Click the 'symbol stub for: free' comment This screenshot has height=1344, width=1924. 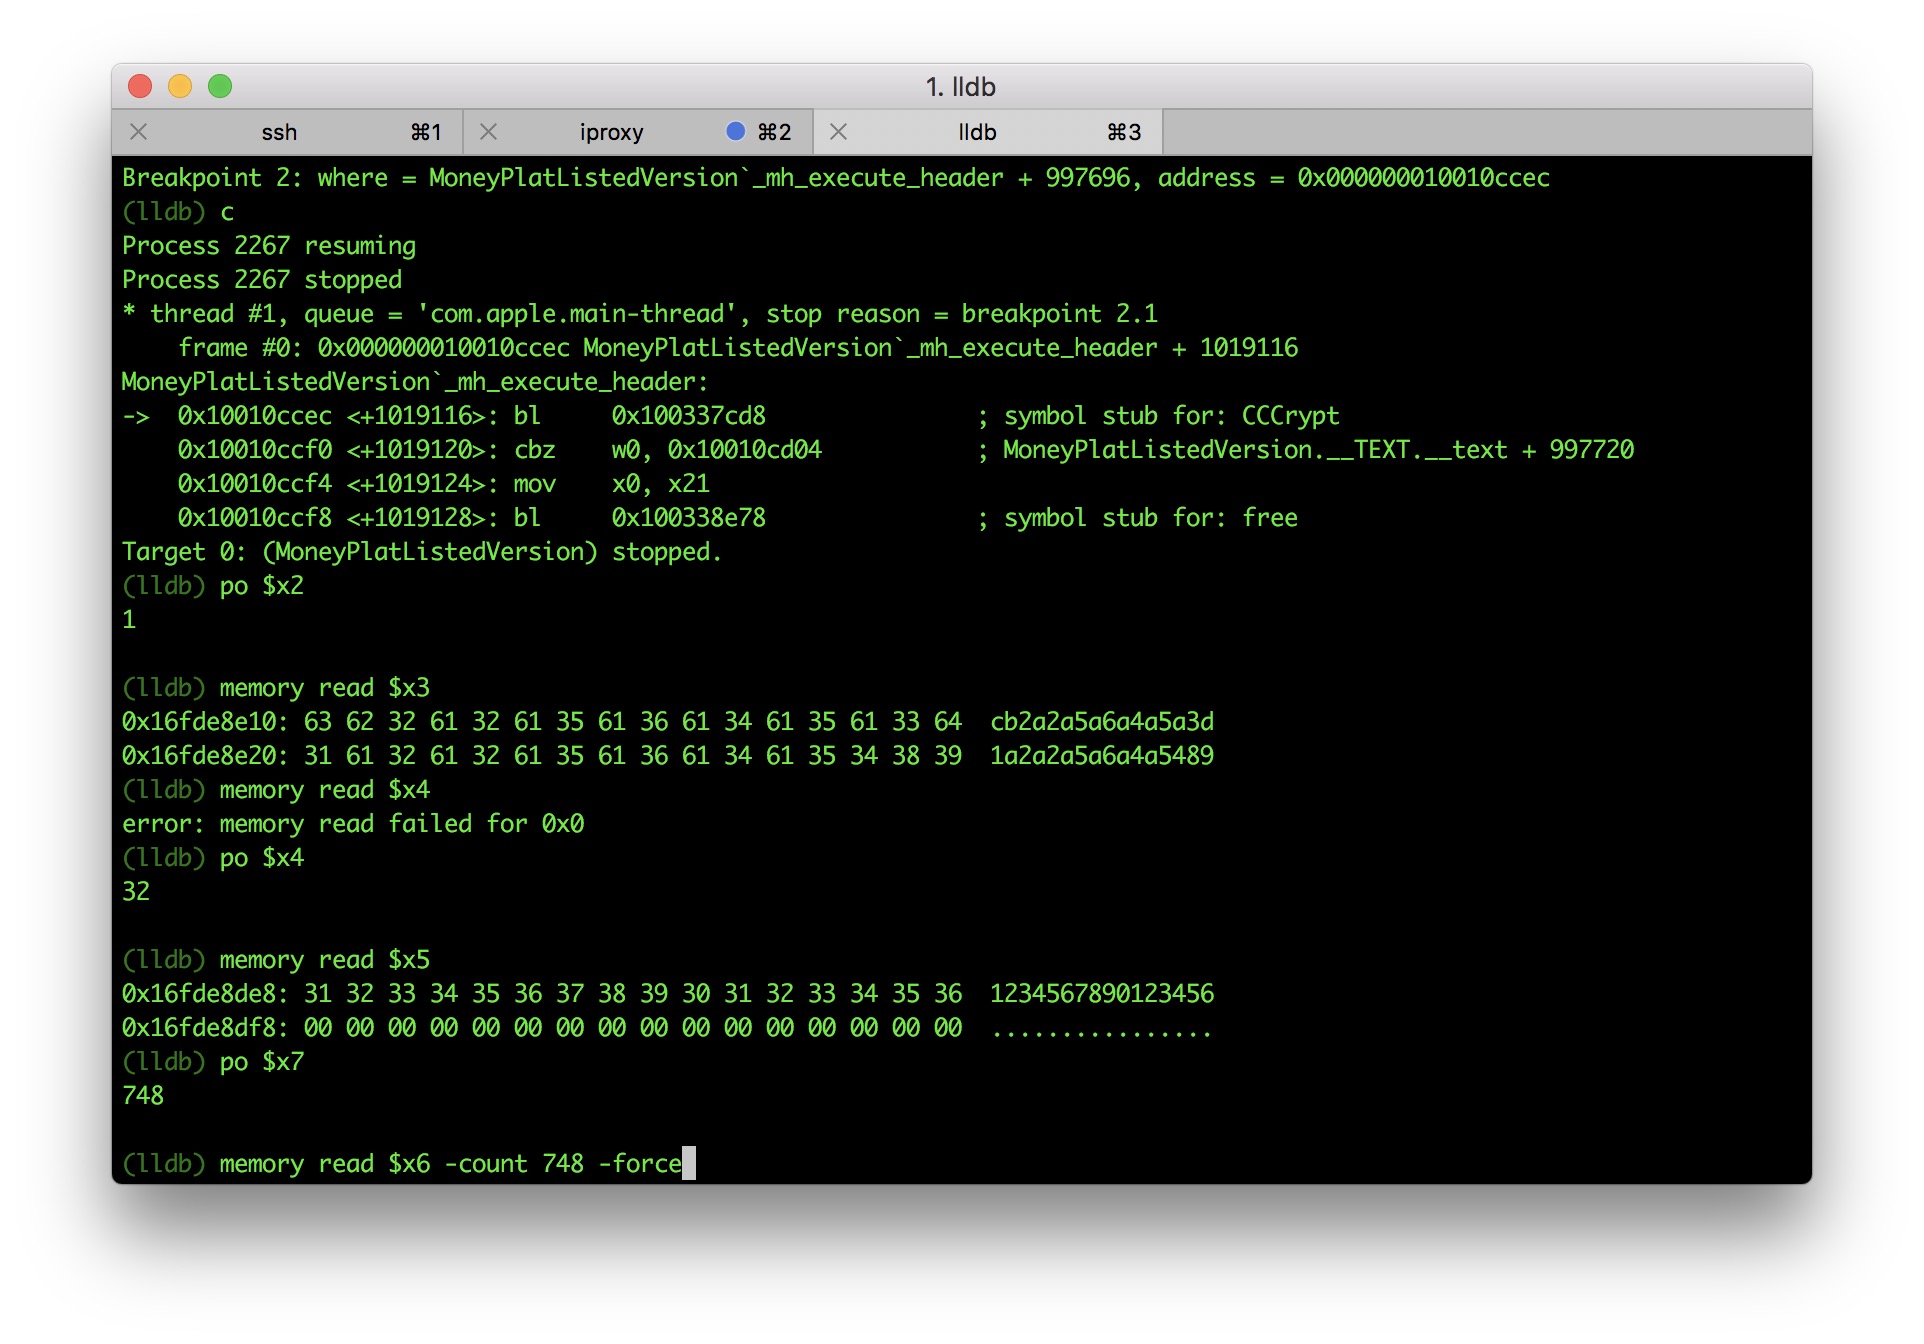coord(1150,518)
